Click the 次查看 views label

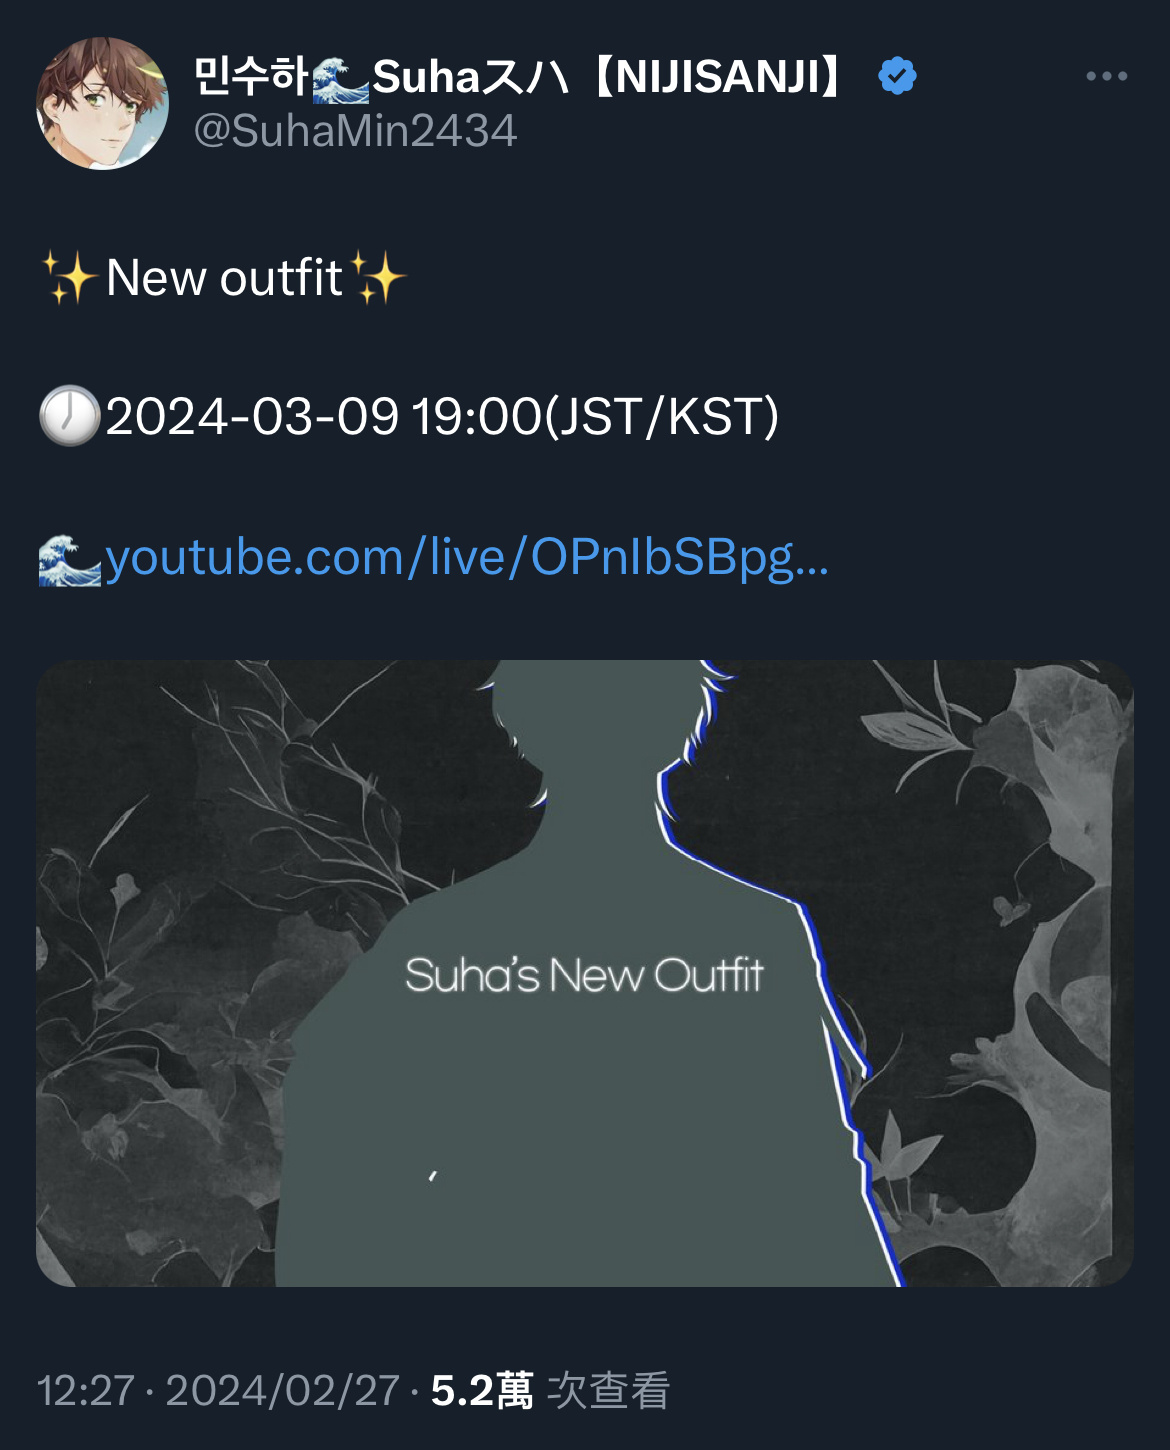tap(608, 1391)
